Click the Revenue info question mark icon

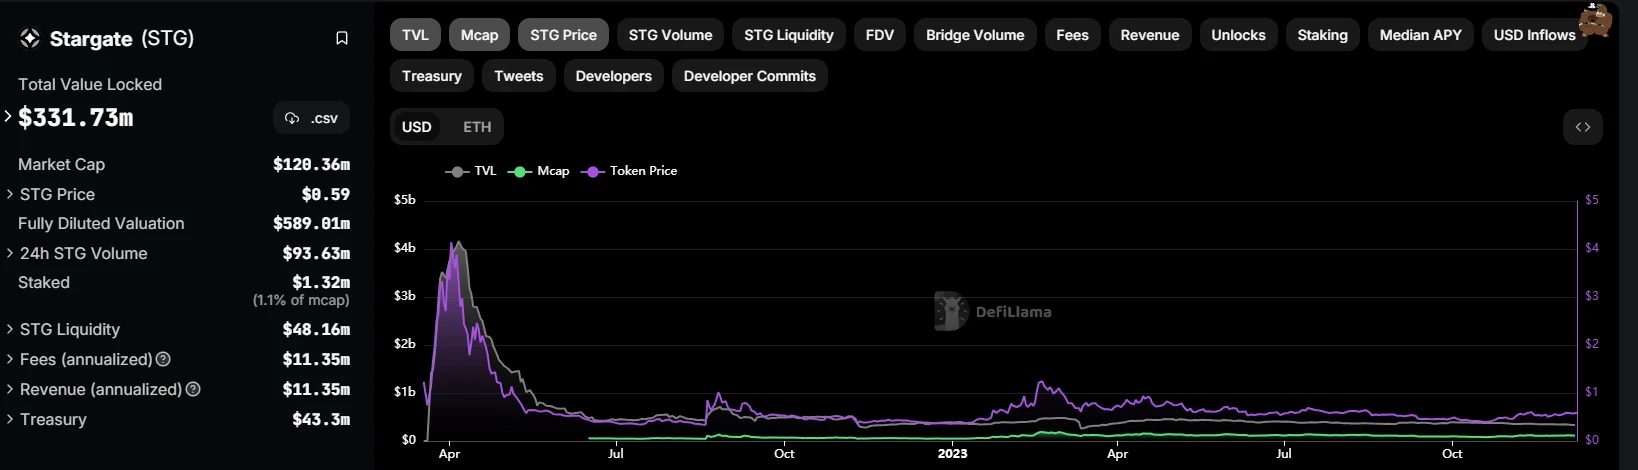193,389
